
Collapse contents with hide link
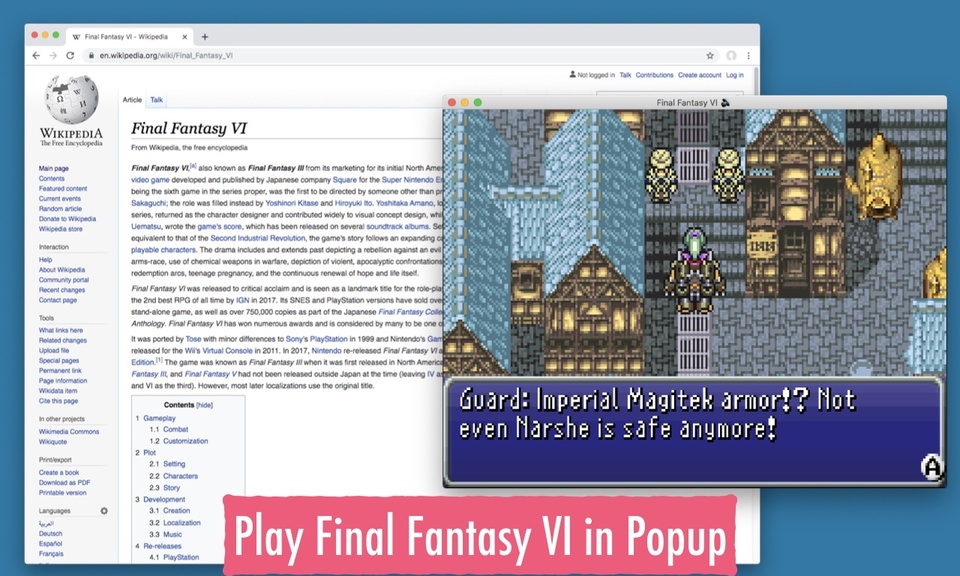tap(204, 405)
